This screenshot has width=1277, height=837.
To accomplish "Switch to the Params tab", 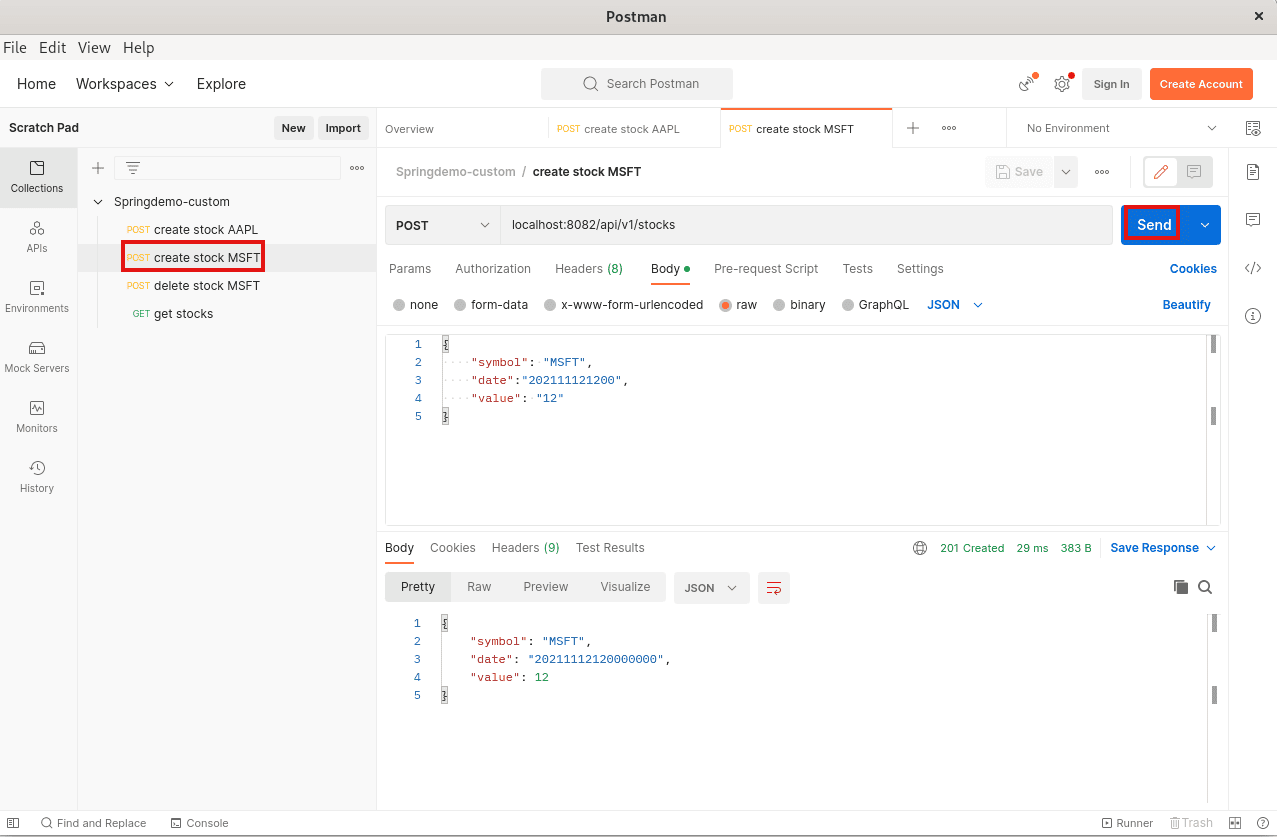I will 410,269.
